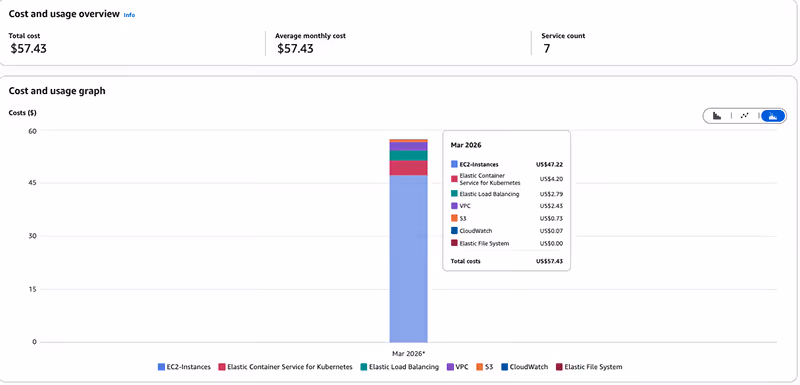The height and width of the screenshot is (385, 800).
Task: Click the US$2.79 value in the tooltip
Action: (x=551, y=194)
